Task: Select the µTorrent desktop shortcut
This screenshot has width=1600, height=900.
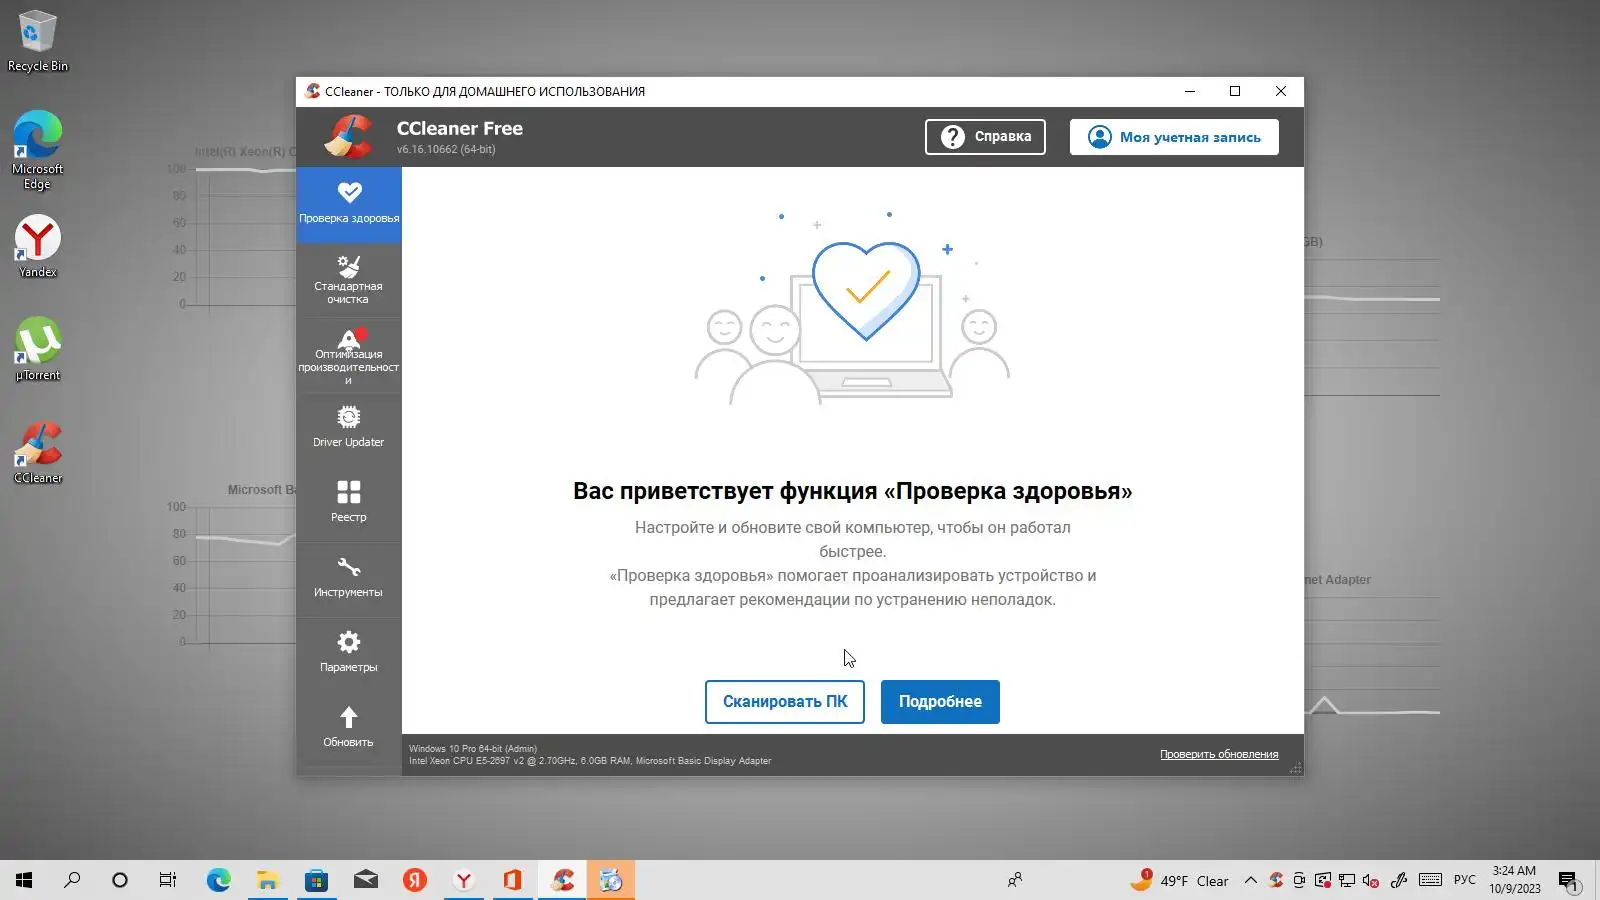Action: click(38, 349)
